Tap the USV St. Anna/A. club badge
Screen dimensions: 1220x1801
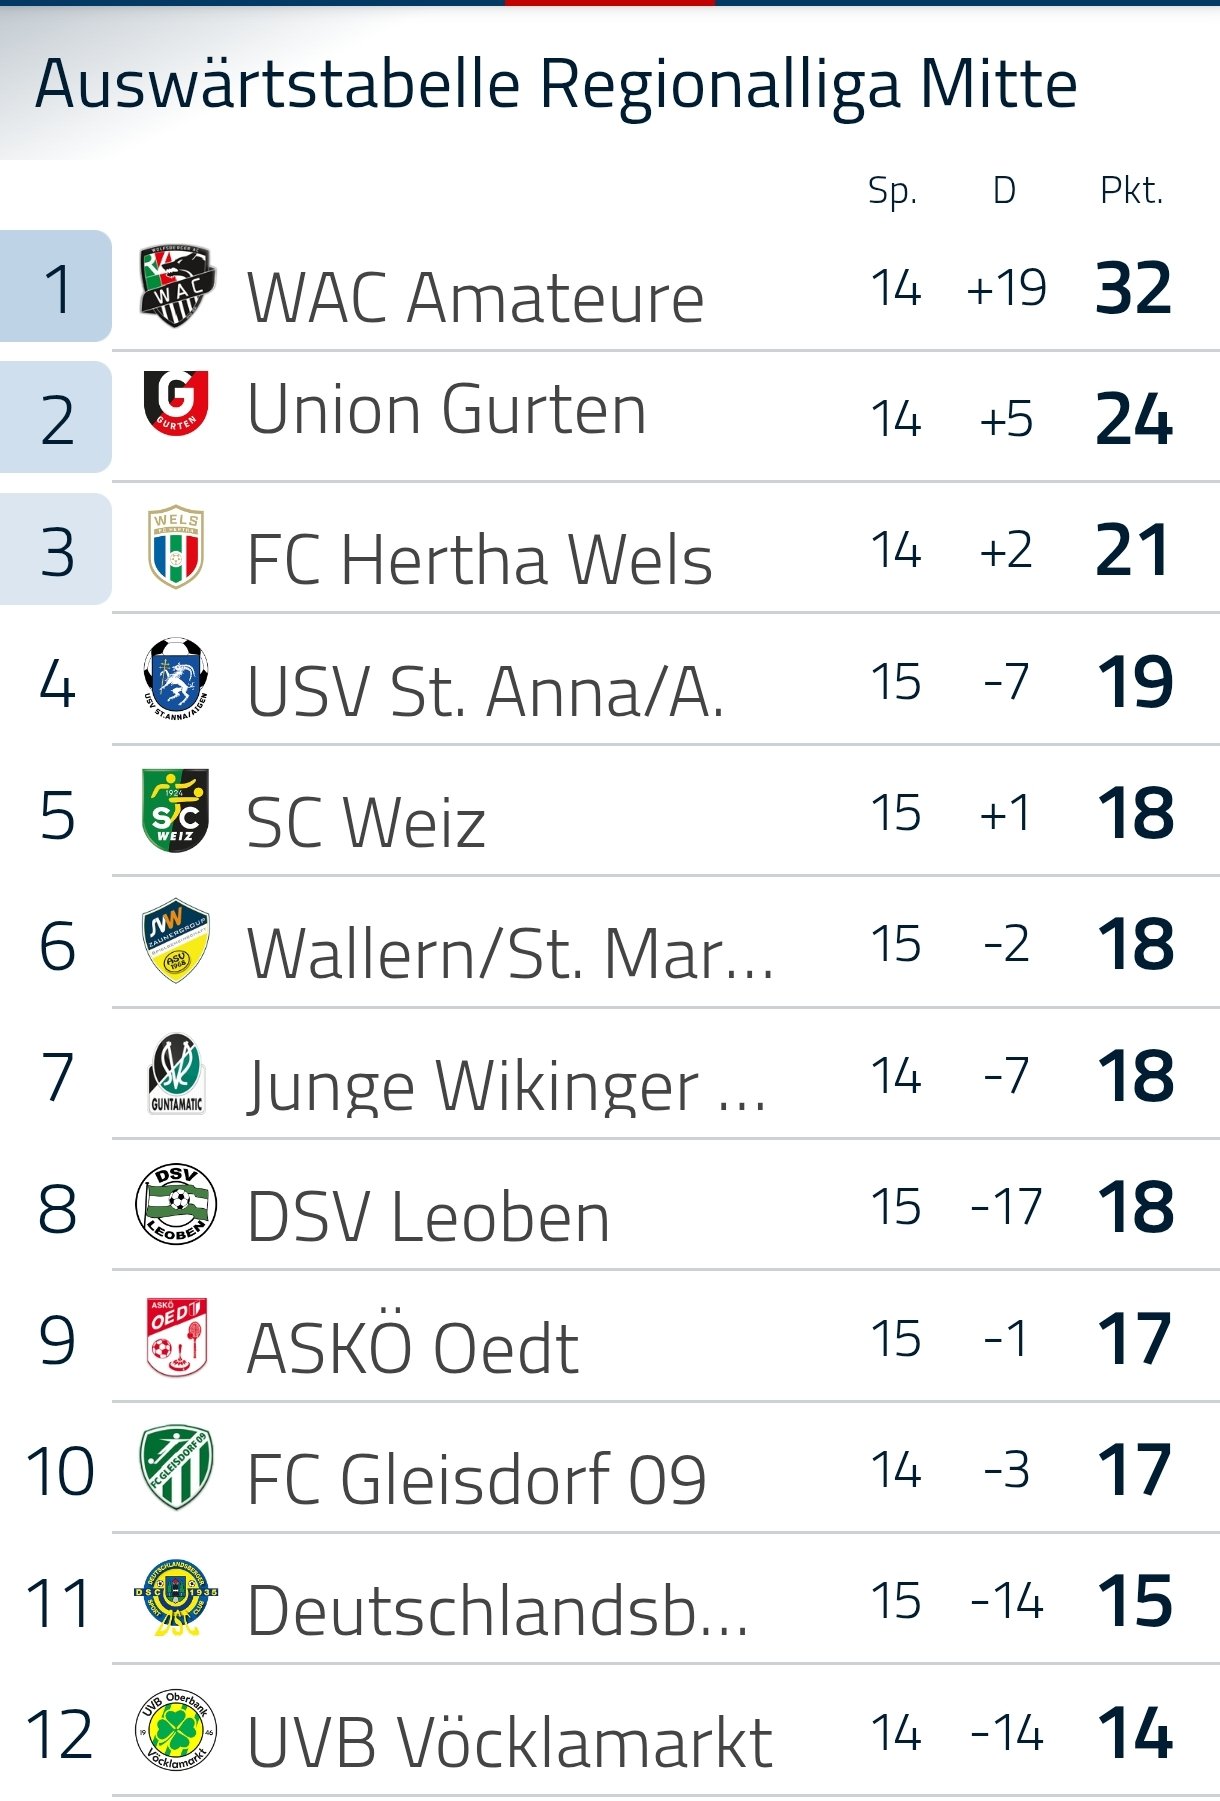click(176, 679)
